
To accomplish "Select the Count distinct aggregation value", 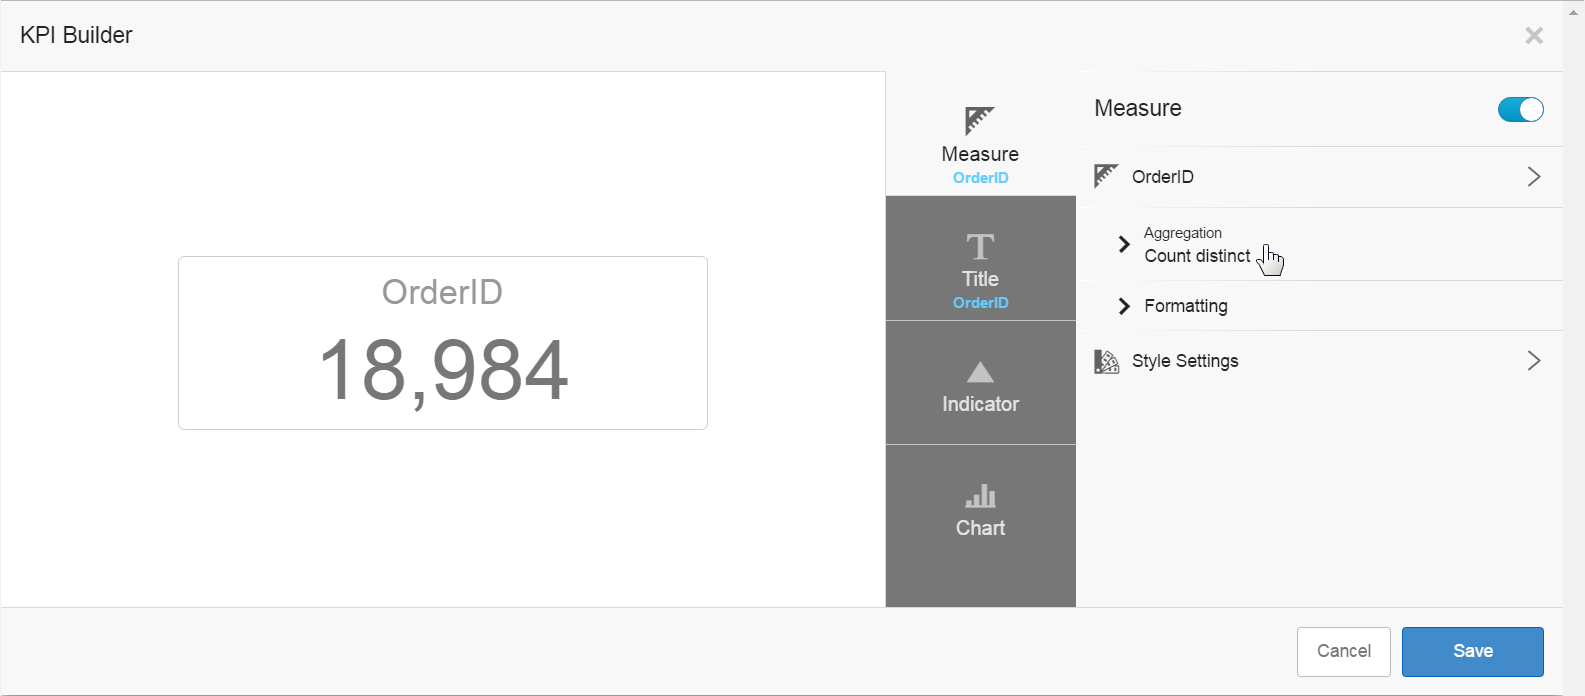I will click(x=1197, y=256).
